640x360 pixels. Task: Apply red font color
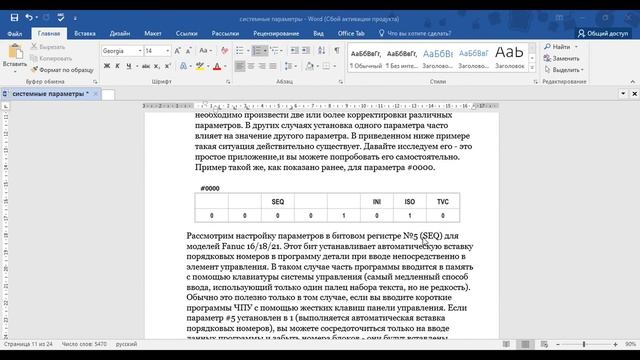tap(217, 66)
